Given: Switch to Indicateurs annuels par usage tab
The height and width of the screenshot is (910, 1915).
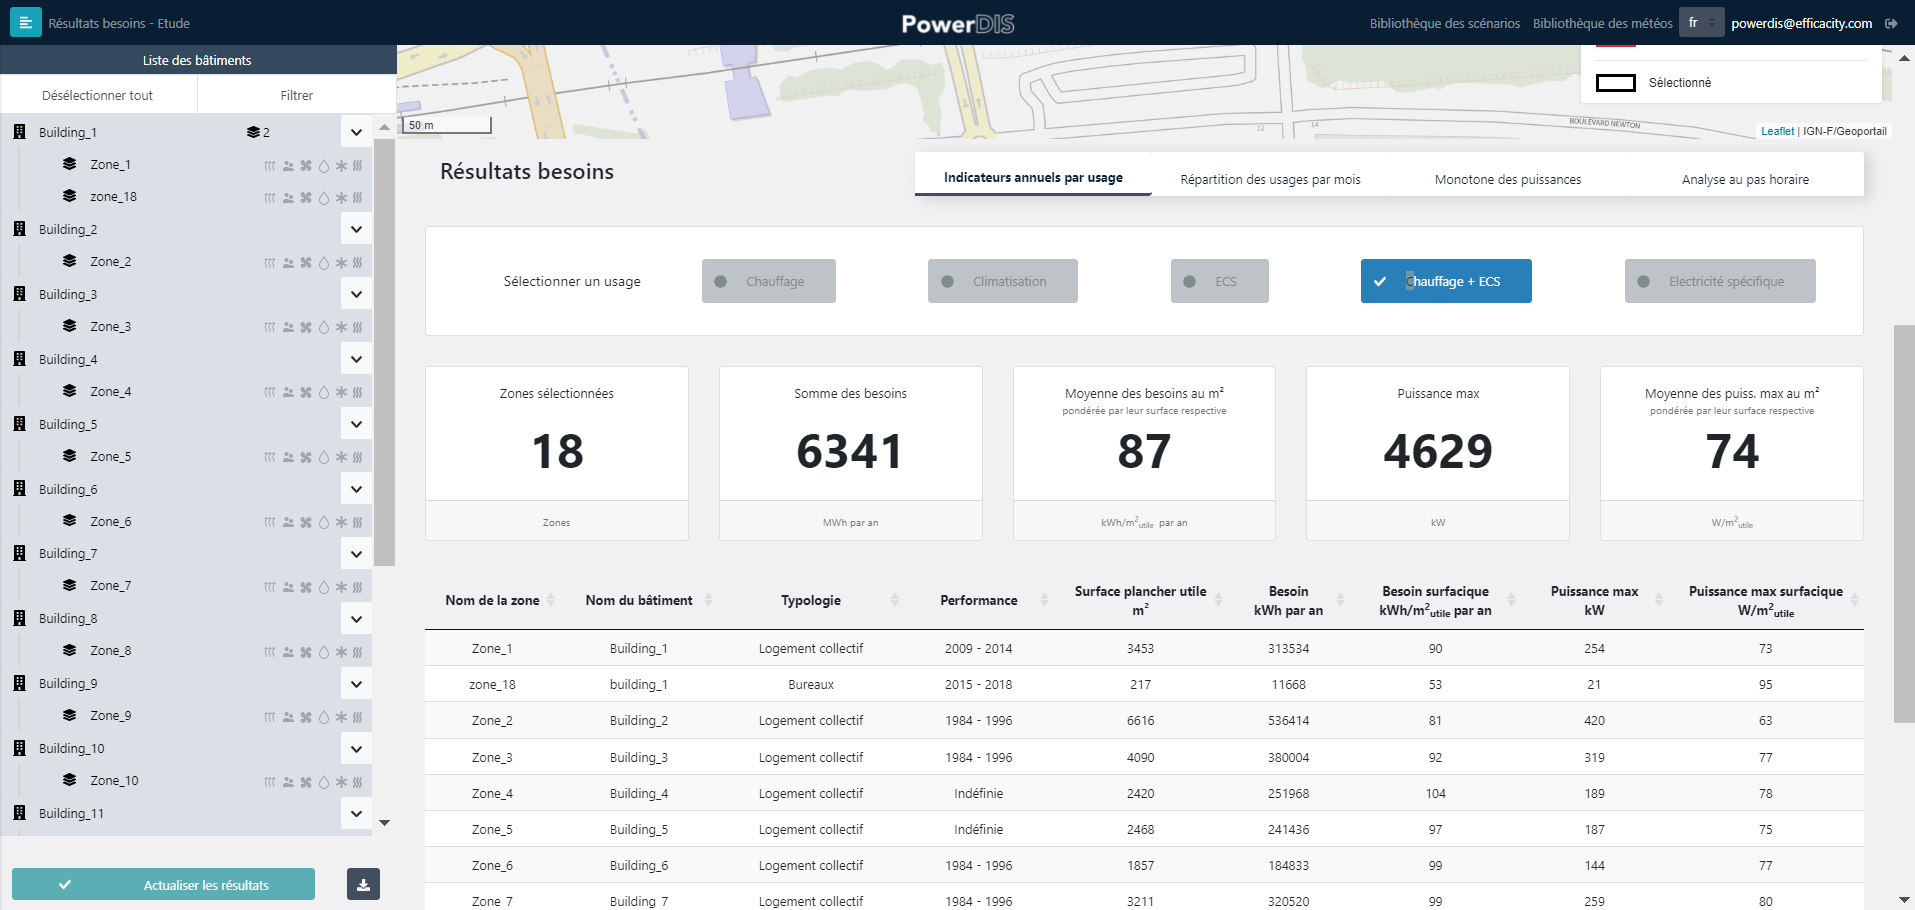Looking at the screenshot, I should click(1033, 177).
